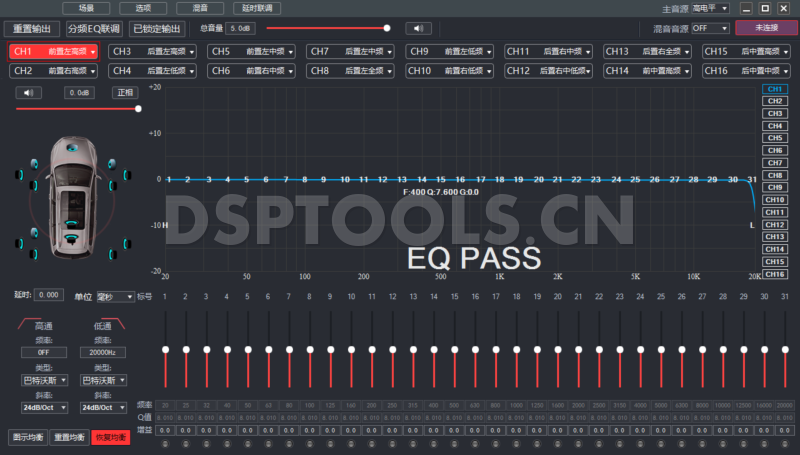Image resolution: width=800 pixels, height=455 pixels.
Task: Toggle 分频EQ联调 linked tuning
Action: point(94,29)
